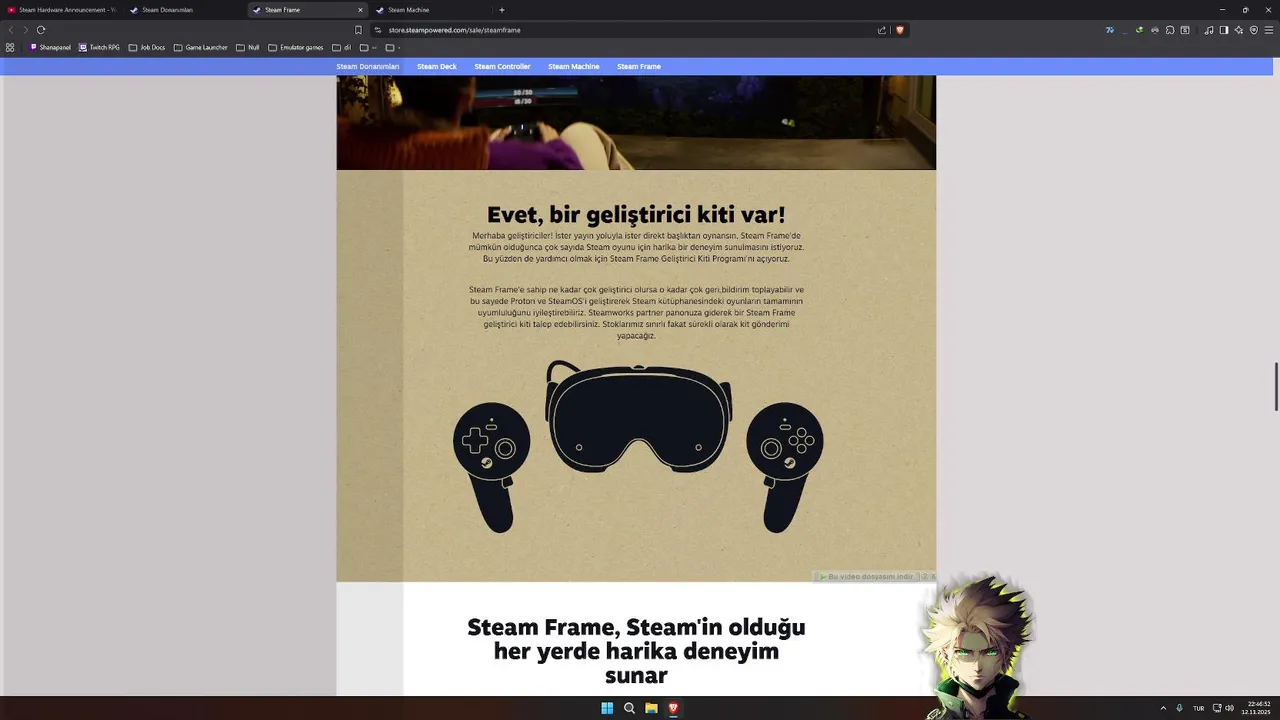This screenshot has height=720, width=1280.
Task: Expand the dil bookmark folder
Action: click(341, 47)
